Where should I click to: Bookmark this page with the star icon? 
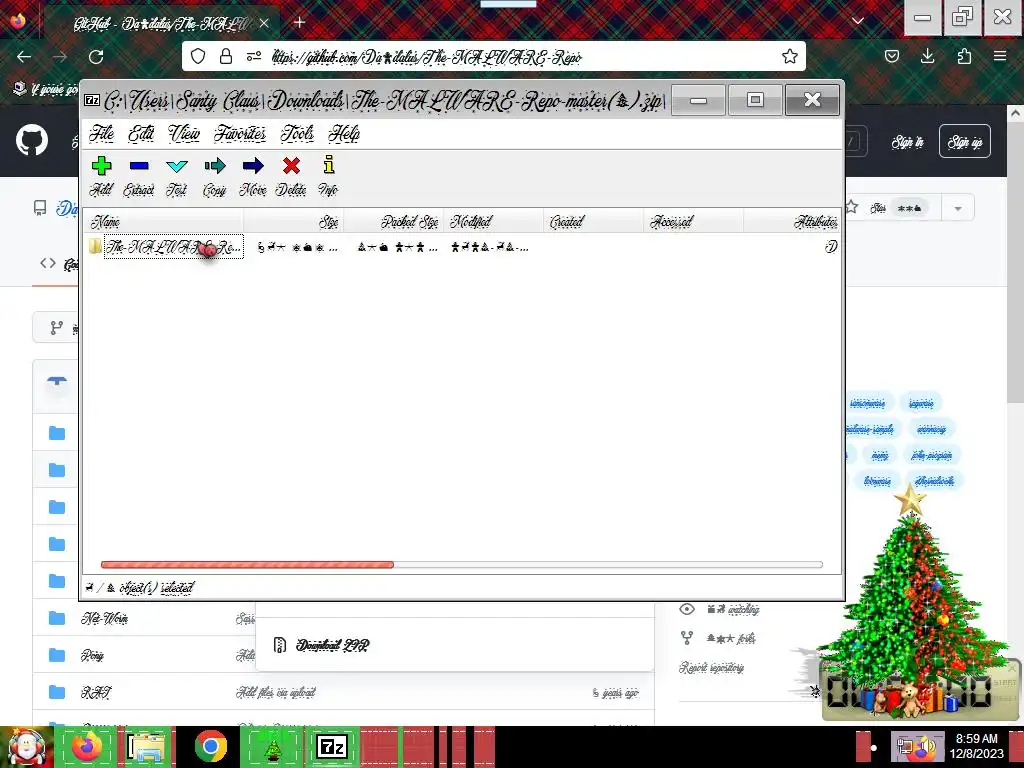click(x=790, y=57)
